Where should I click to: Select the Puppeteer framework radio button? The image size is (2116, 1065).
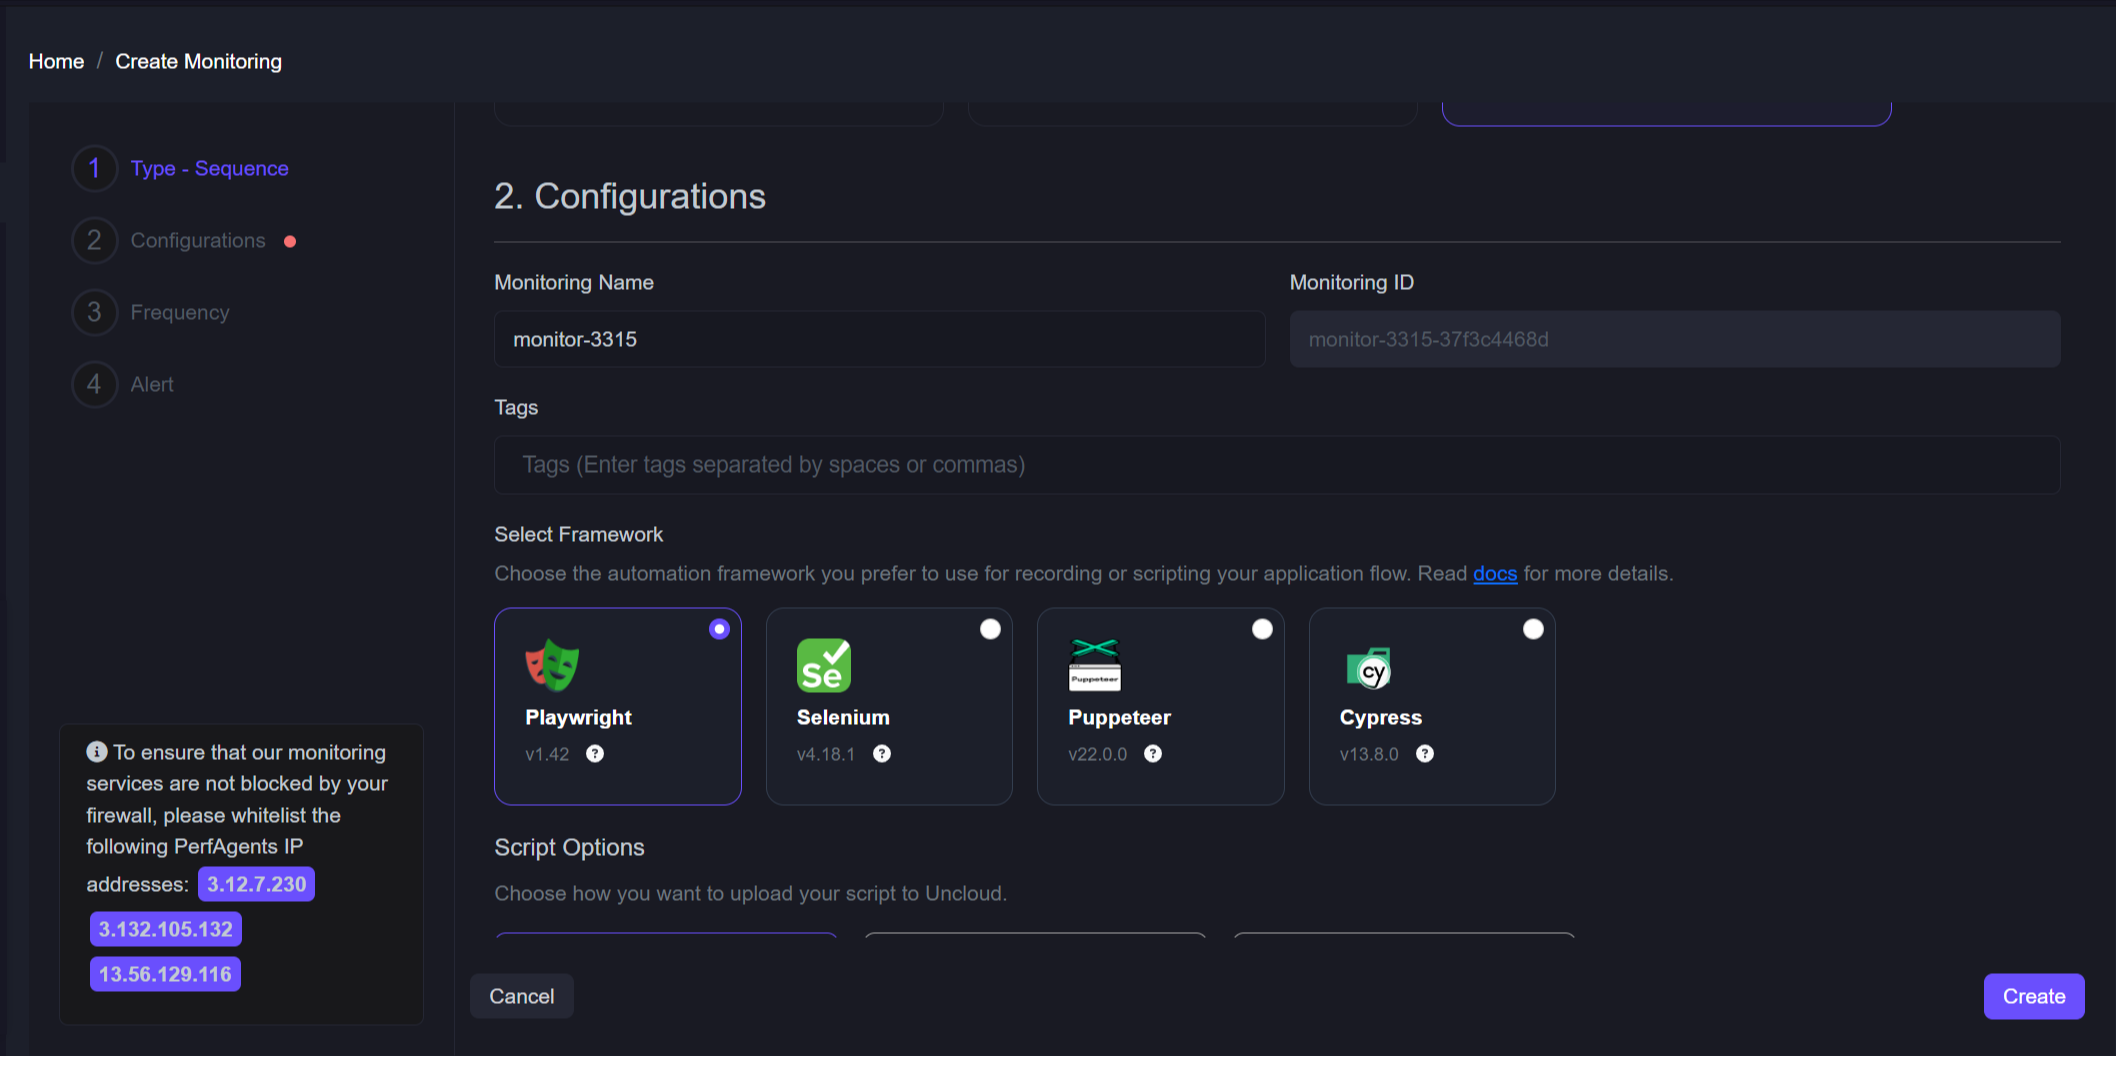point(1262,629)
